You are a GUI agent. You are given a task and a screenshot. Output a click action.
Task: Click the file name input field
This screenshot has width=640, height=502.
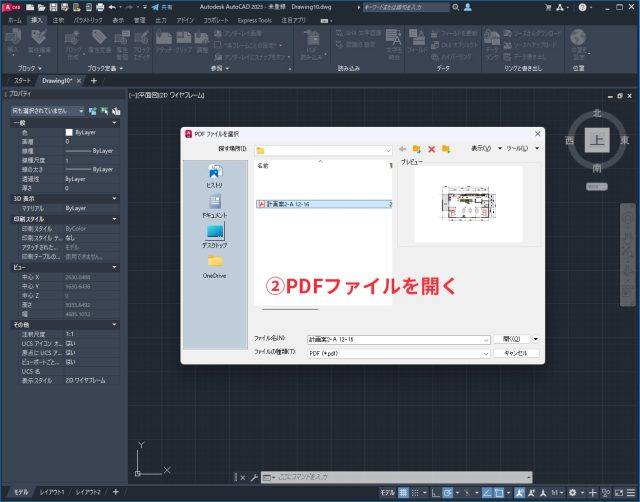click(x=395, y=339)
